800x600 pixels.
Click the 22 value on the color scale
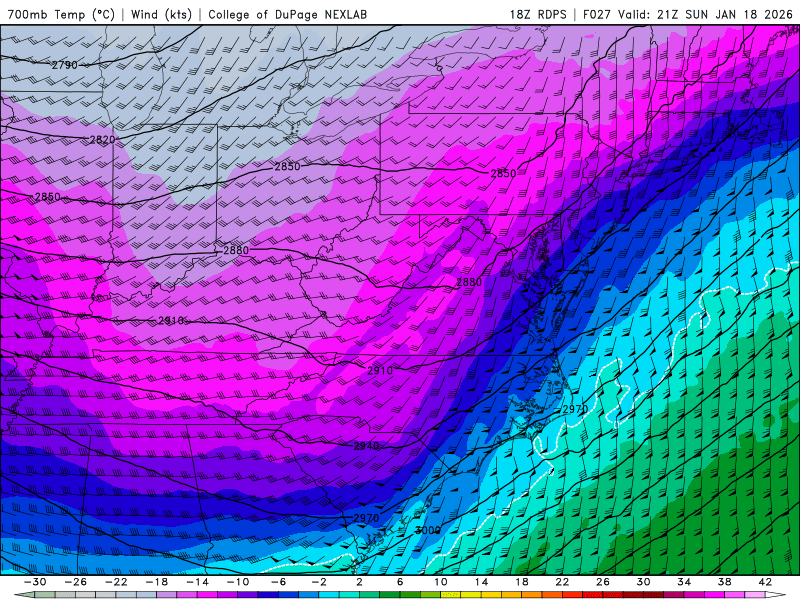562,582
